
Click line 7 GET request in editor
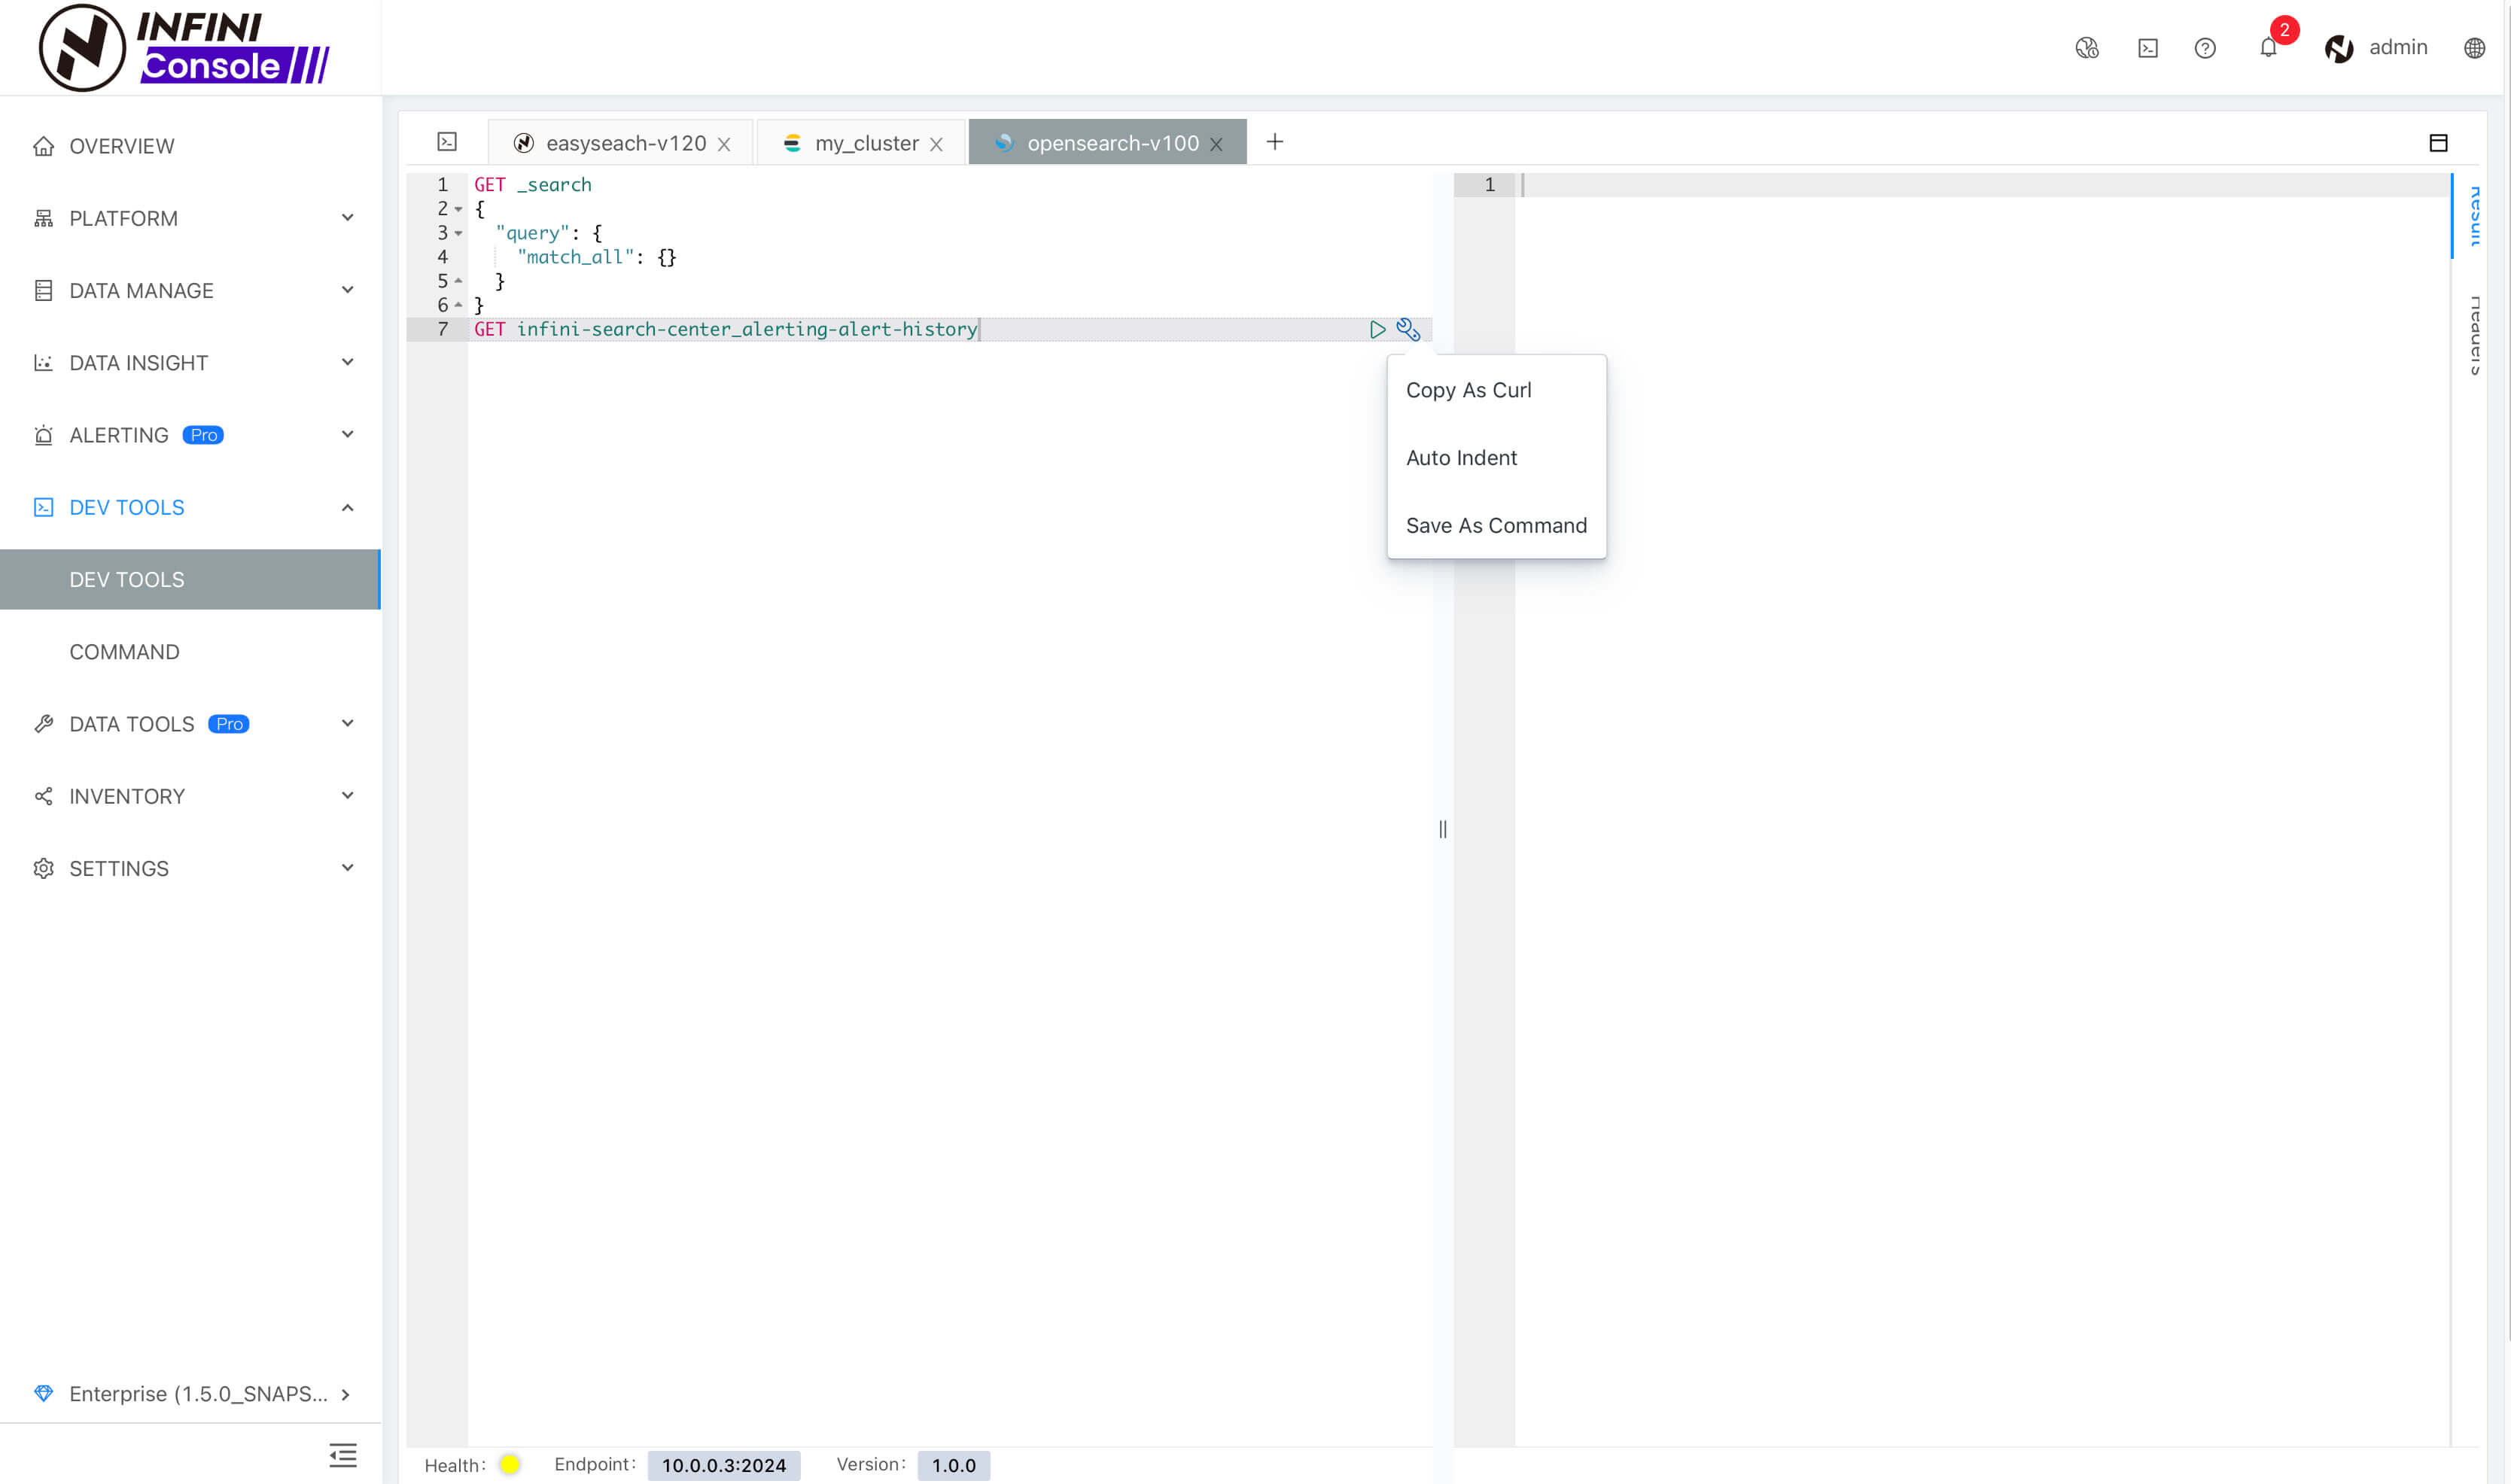(726, 329)
